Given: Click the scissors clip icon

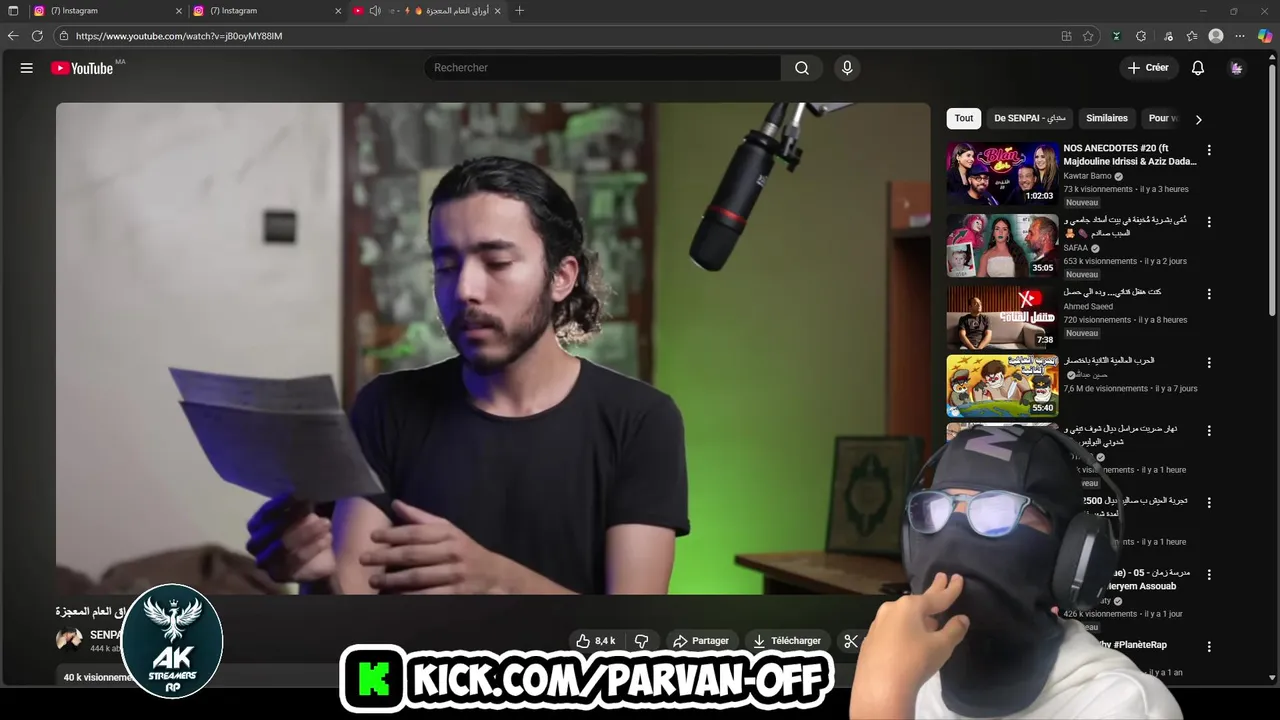Looking at the screenshot, I should [851, 641].
